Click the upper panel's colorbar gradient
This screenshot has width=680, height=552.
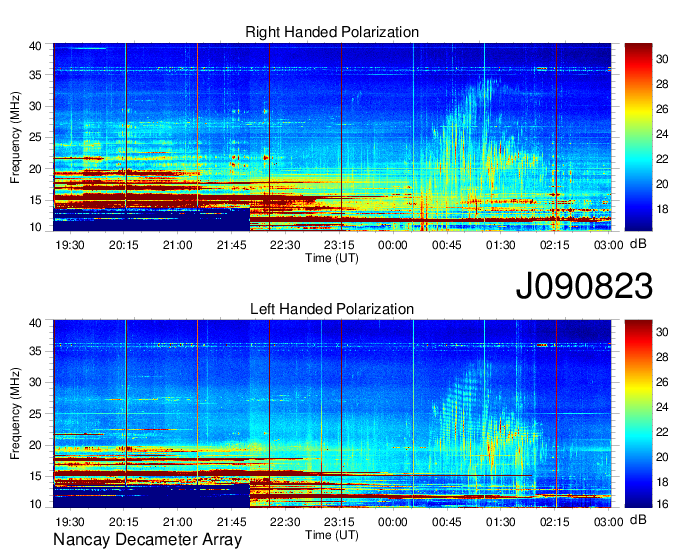pyautogui.click(x=638, y=137)
